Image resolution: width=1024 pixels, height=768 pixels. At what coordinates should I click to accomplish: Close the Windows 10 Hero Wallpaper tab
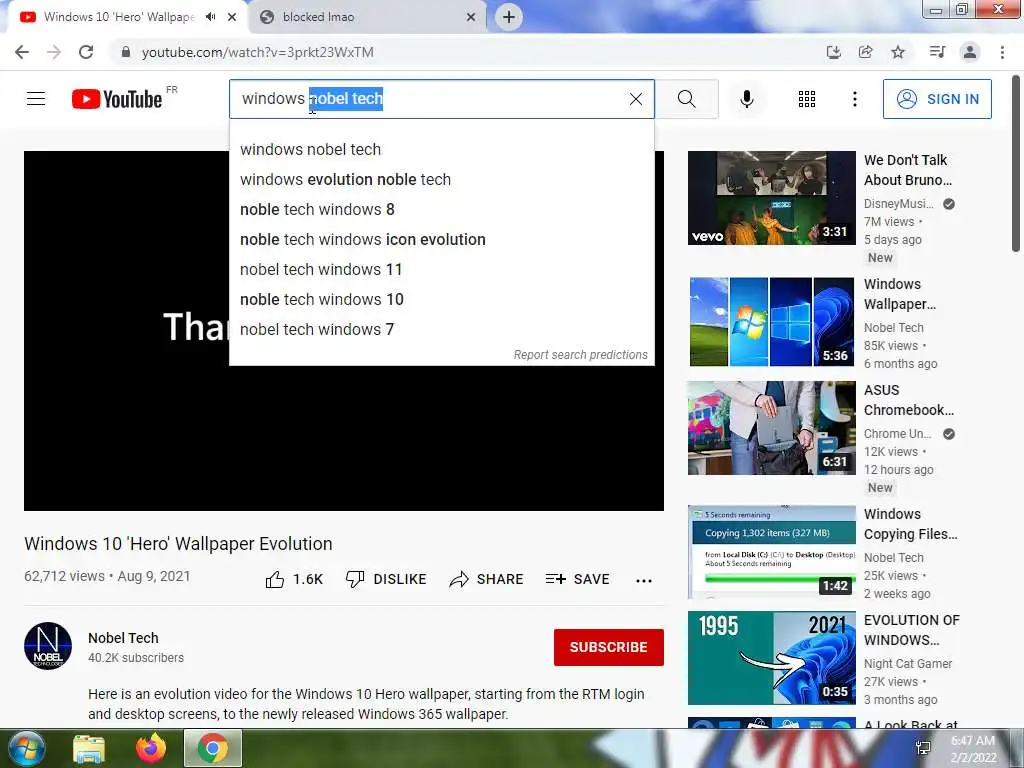pos(232,17)
